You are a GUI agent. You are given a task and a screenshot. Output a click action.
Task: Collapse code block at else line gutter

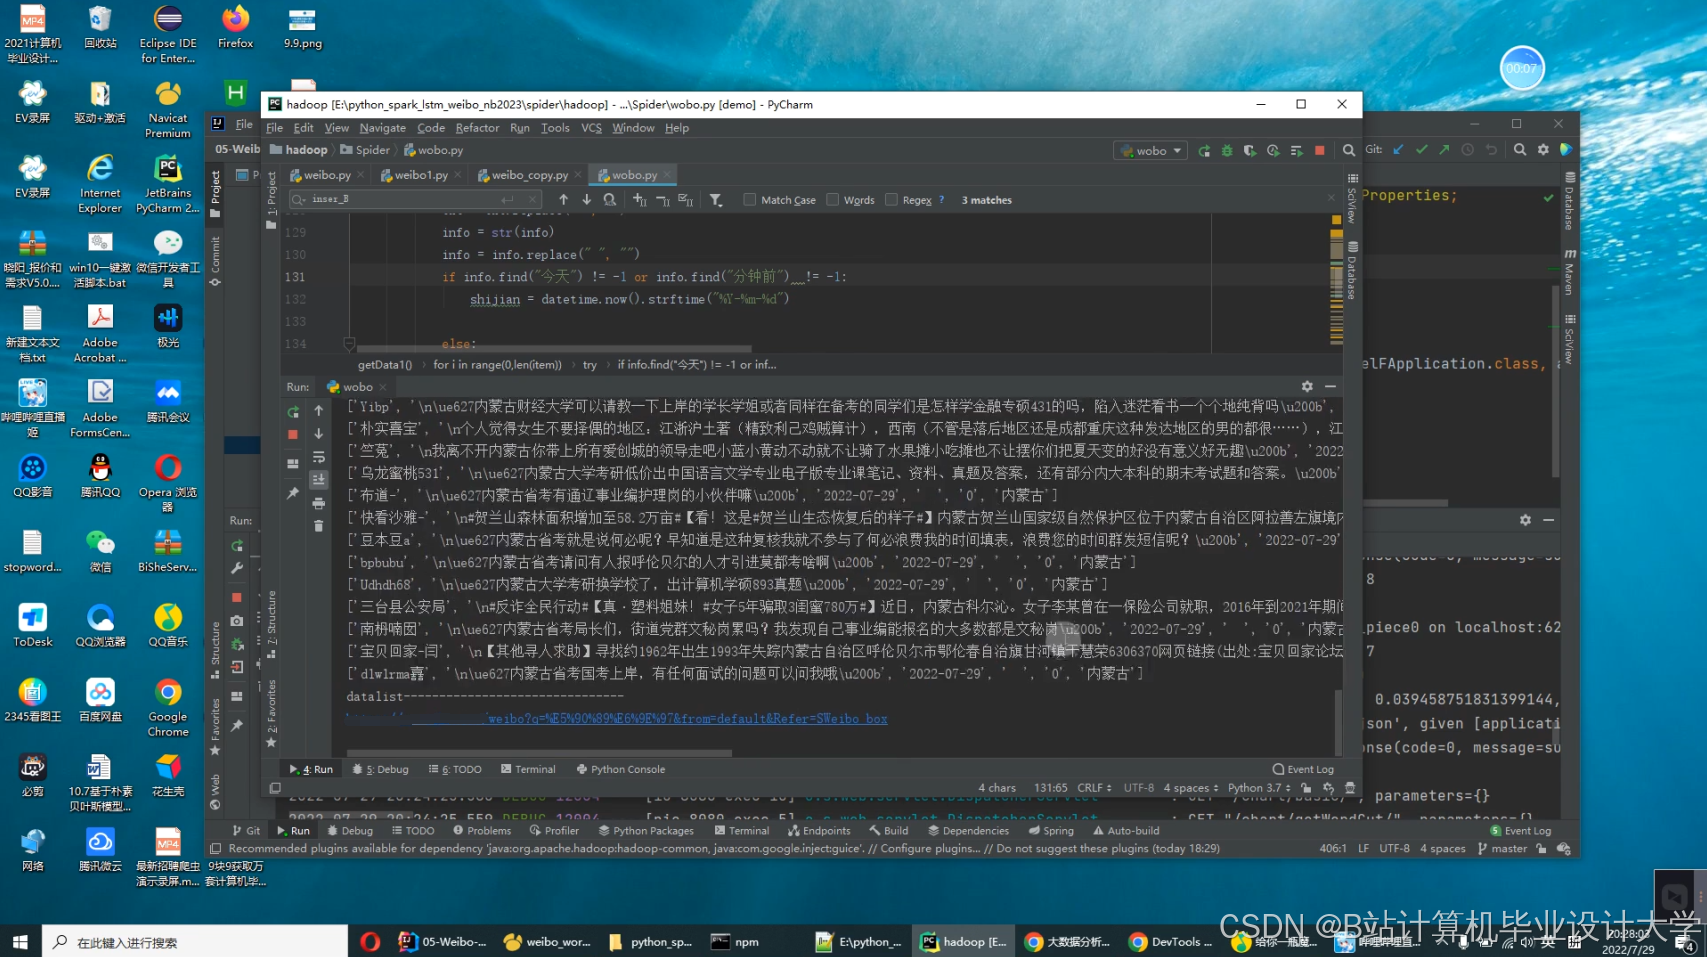coord(349,344)
